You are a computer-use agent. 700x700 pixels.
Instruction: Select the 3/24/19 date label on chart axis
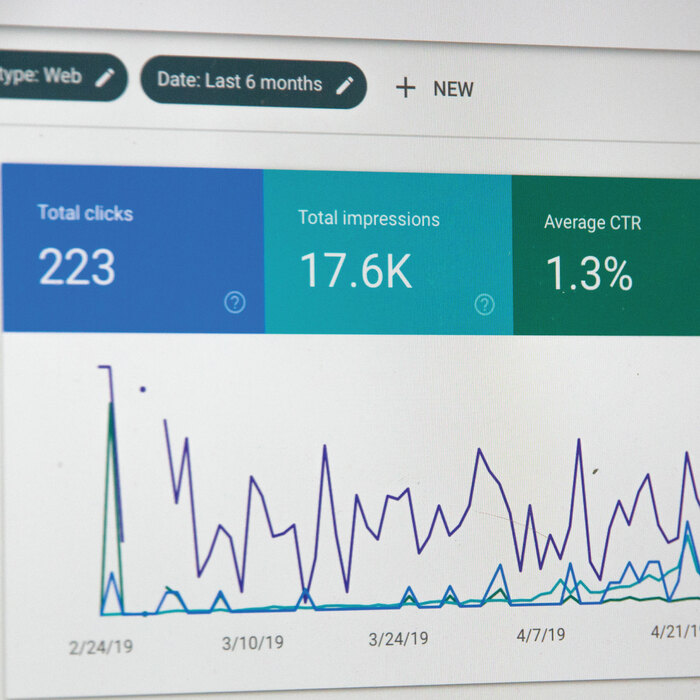coord(398,638)
